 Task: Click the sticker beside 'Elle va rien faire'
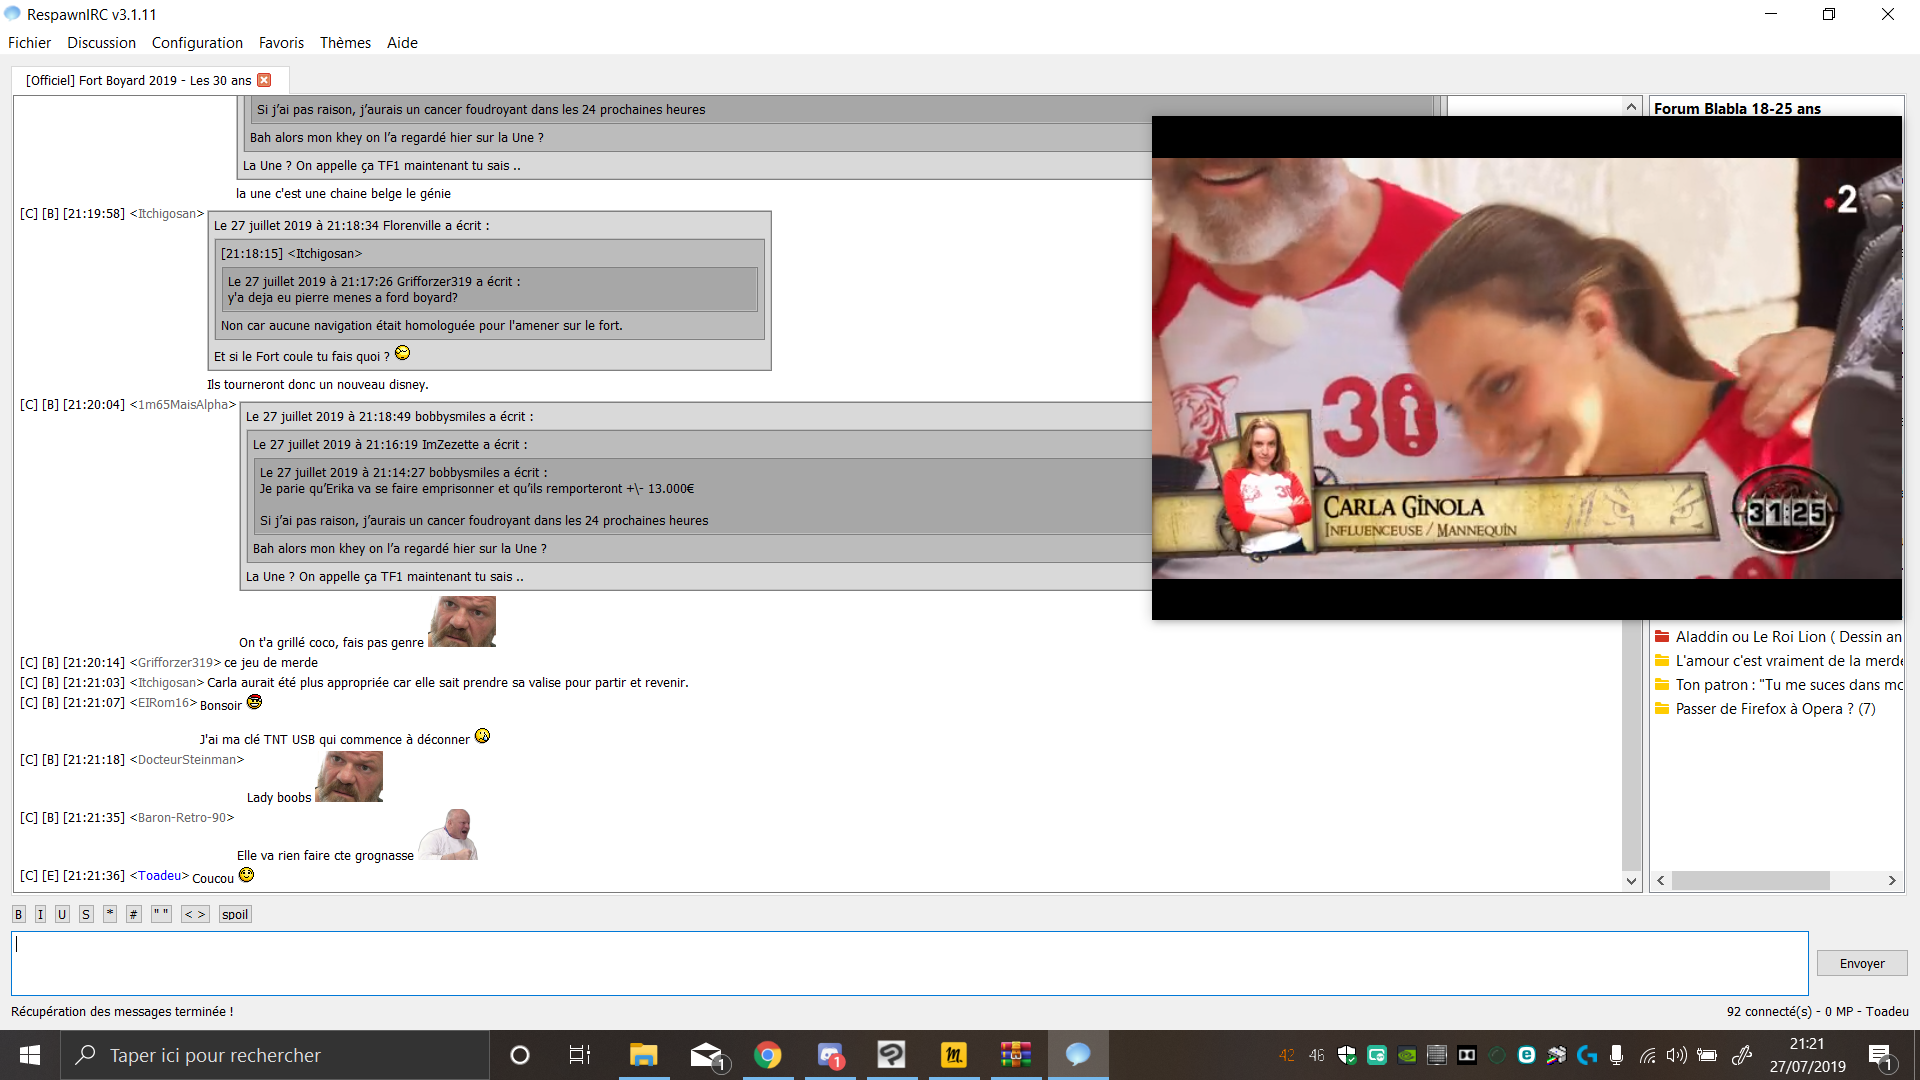tap(448, 835)
